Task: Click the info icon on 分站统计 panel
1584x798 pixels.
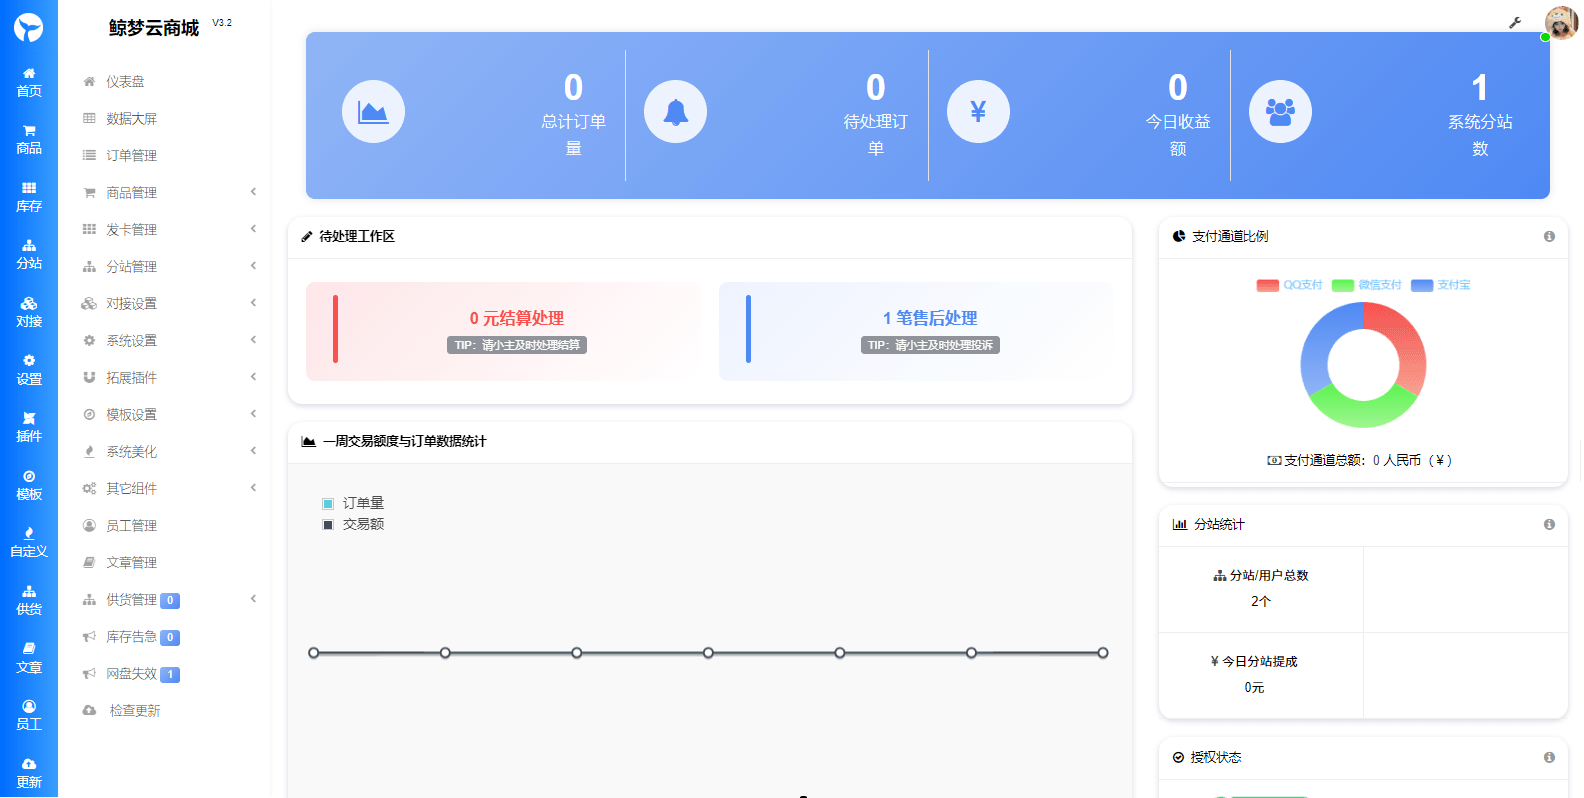Action: click(x=1549, y=525)
